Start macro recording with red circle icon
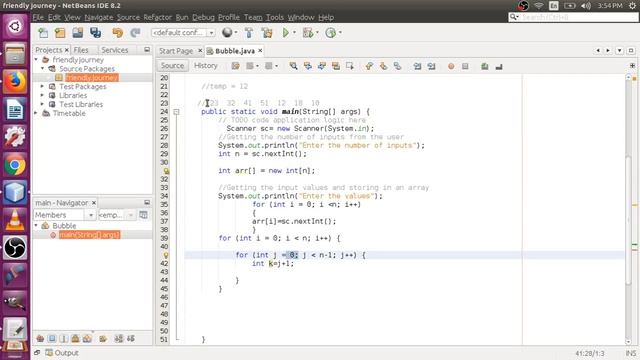The width and height of the screenshot is (640, 360). (451, 66)
